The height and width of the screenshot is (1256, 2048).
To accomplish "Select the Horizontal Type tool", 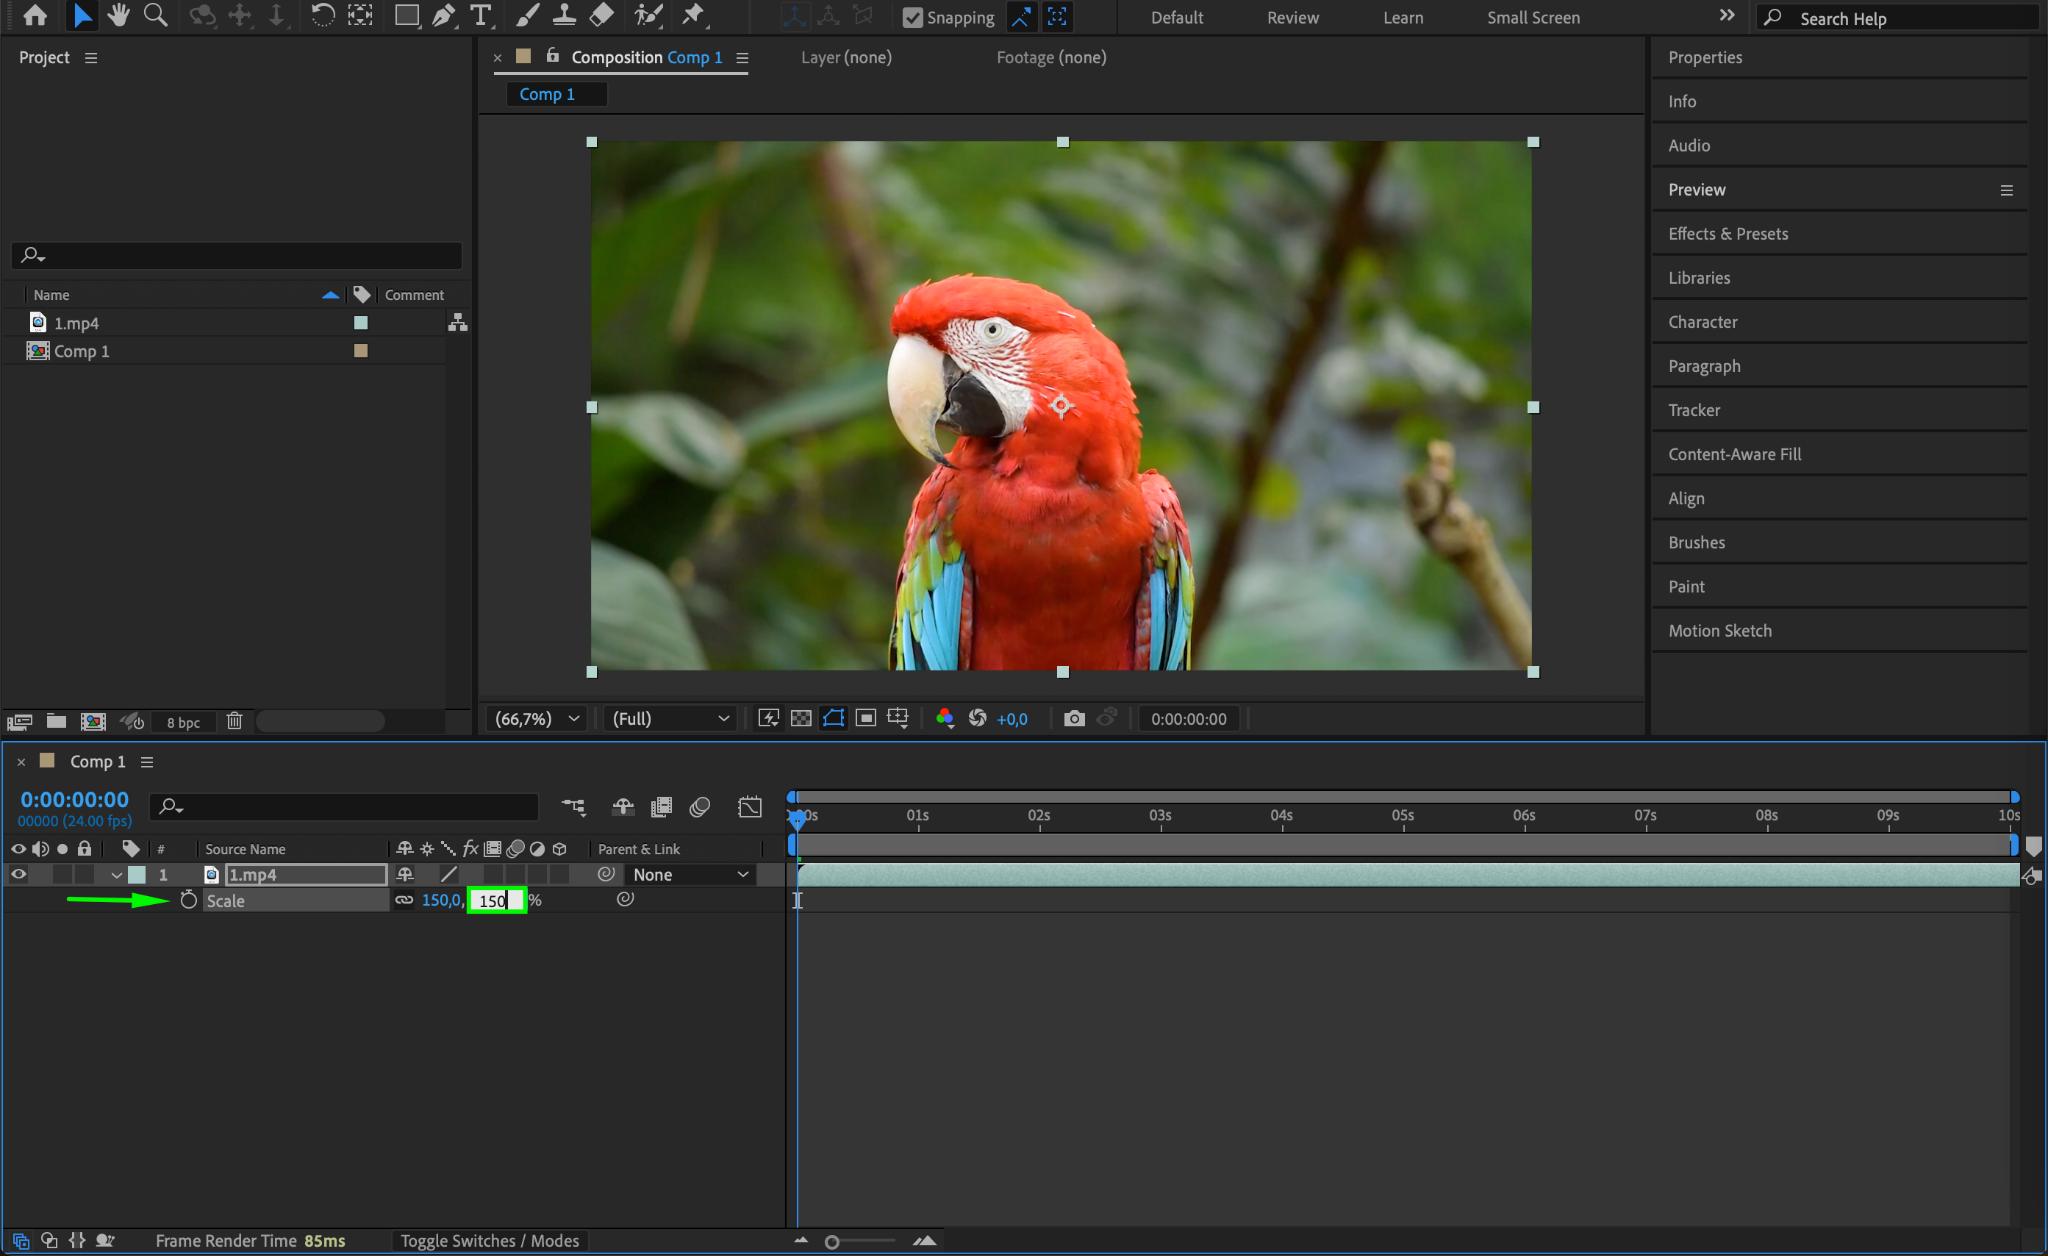I will [x=481, y=15].
